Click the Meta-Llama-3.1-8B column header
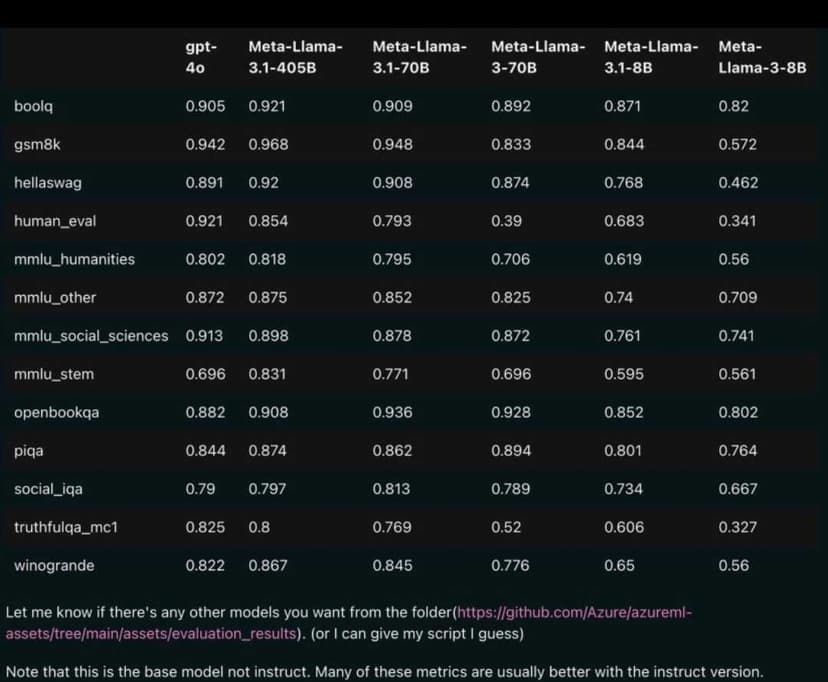This screenshot has height=682, width=828. pos(651,56)
